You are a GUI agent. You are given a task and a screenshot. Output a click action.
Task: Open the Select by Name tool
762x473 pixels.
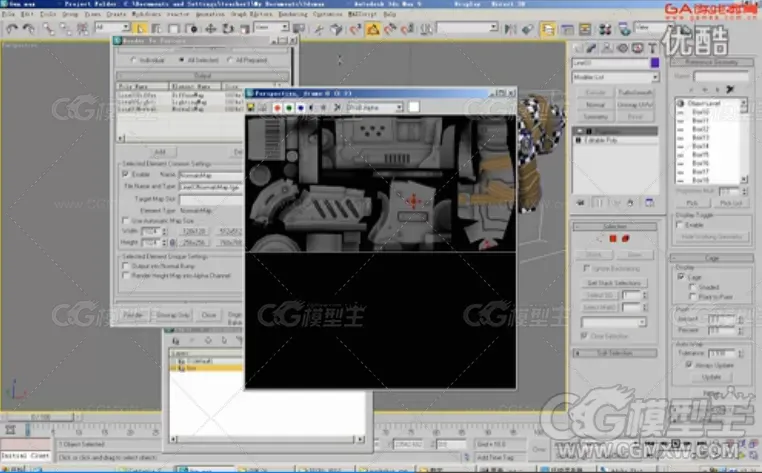click(156, 29)
